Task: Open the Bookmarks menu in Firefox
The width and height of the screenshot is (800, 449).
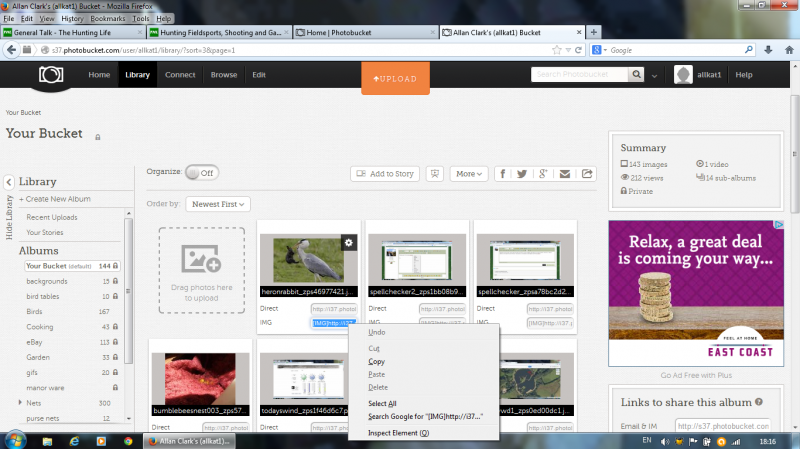Action: (x=108, y=18)
